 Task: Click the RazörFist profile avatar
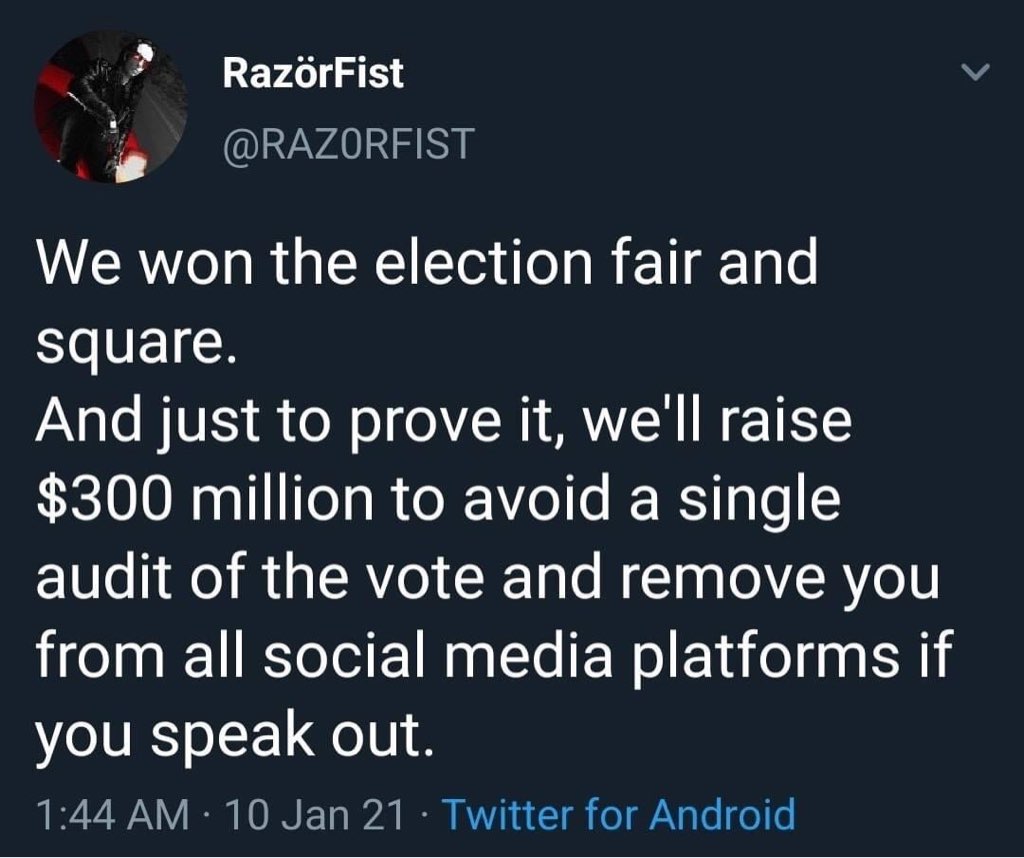click(110, 106)
